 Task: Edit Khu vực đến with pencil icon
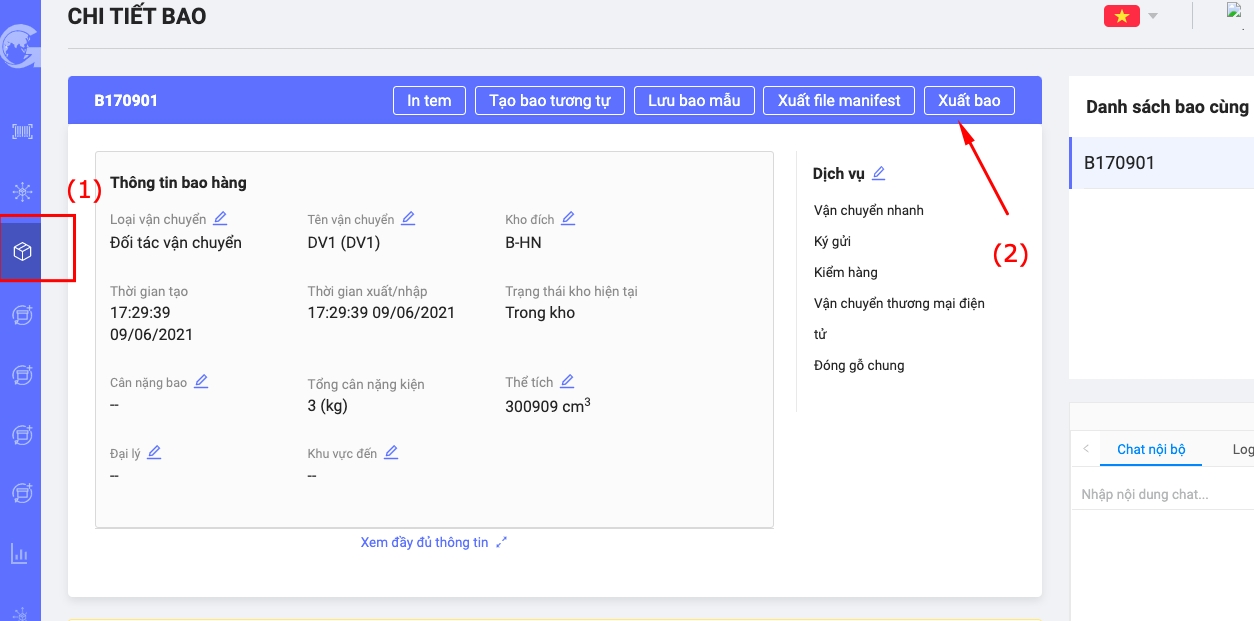pos(391,452)
